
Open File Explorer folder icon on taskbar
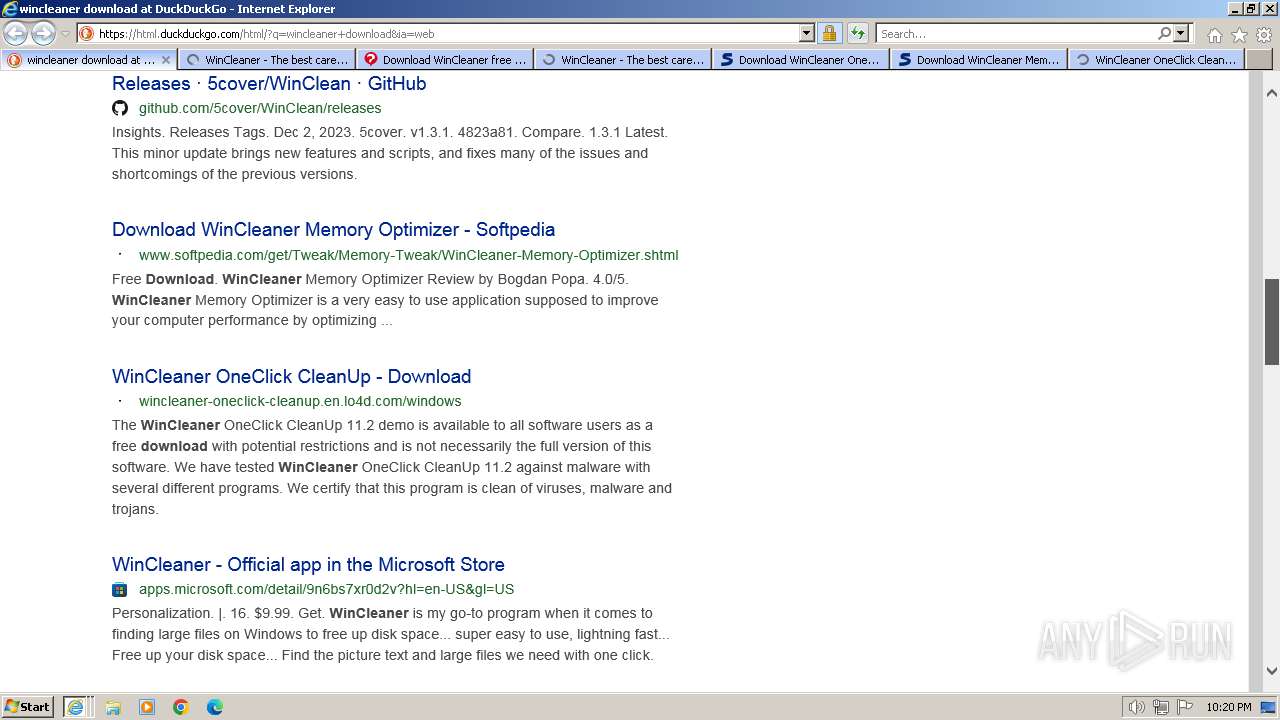[x=113, y=707]
